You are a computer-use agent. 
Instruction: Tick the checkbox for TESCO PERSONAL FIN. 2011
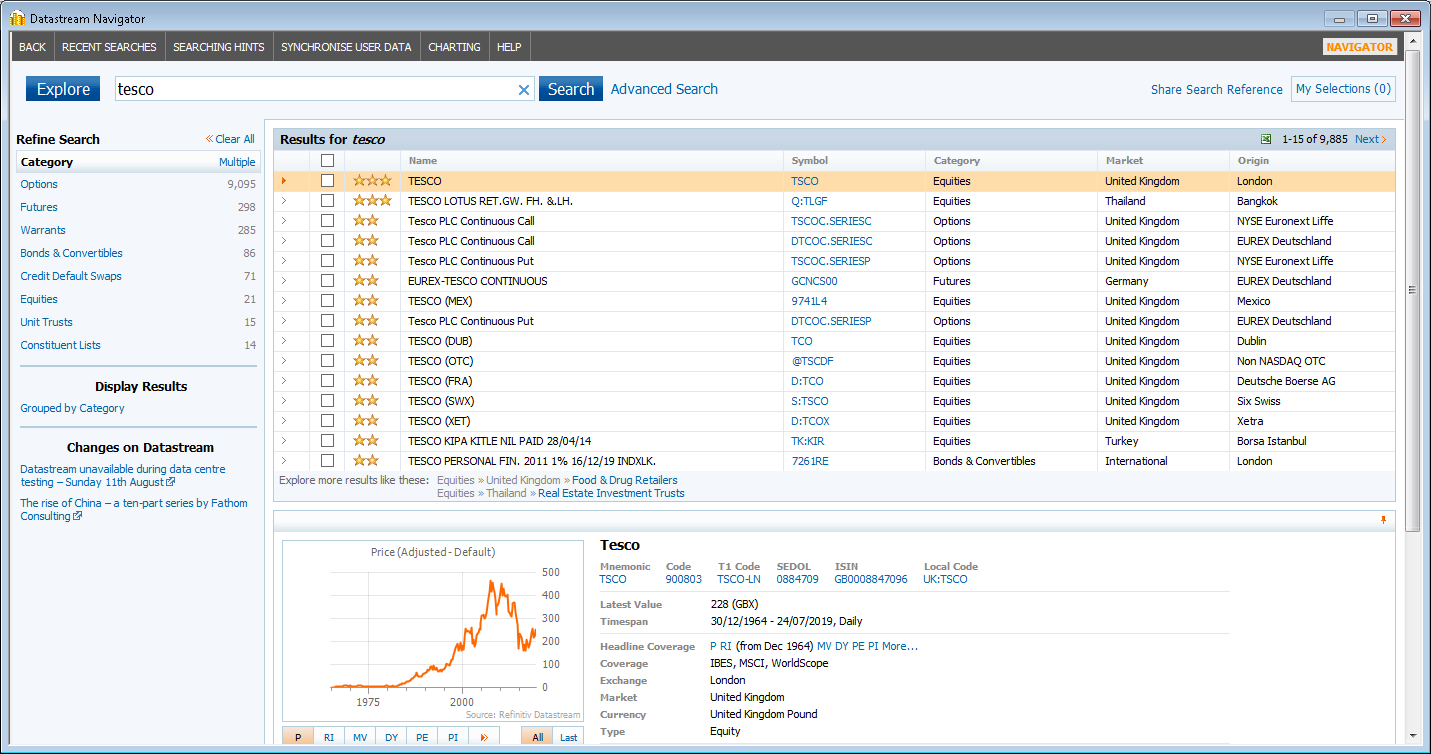pyautogui.click(x=327, y=461)
